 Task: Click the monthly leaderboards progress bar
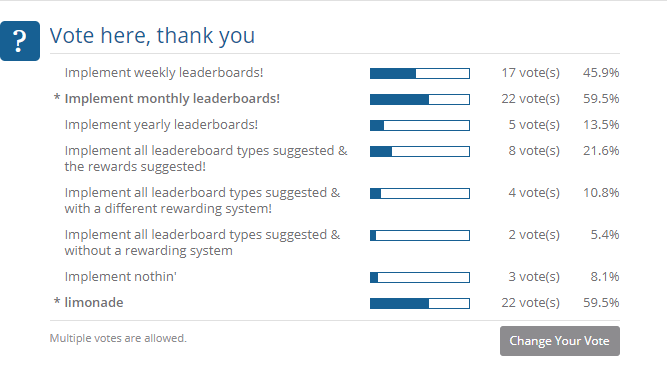click(x=420, y=100)
